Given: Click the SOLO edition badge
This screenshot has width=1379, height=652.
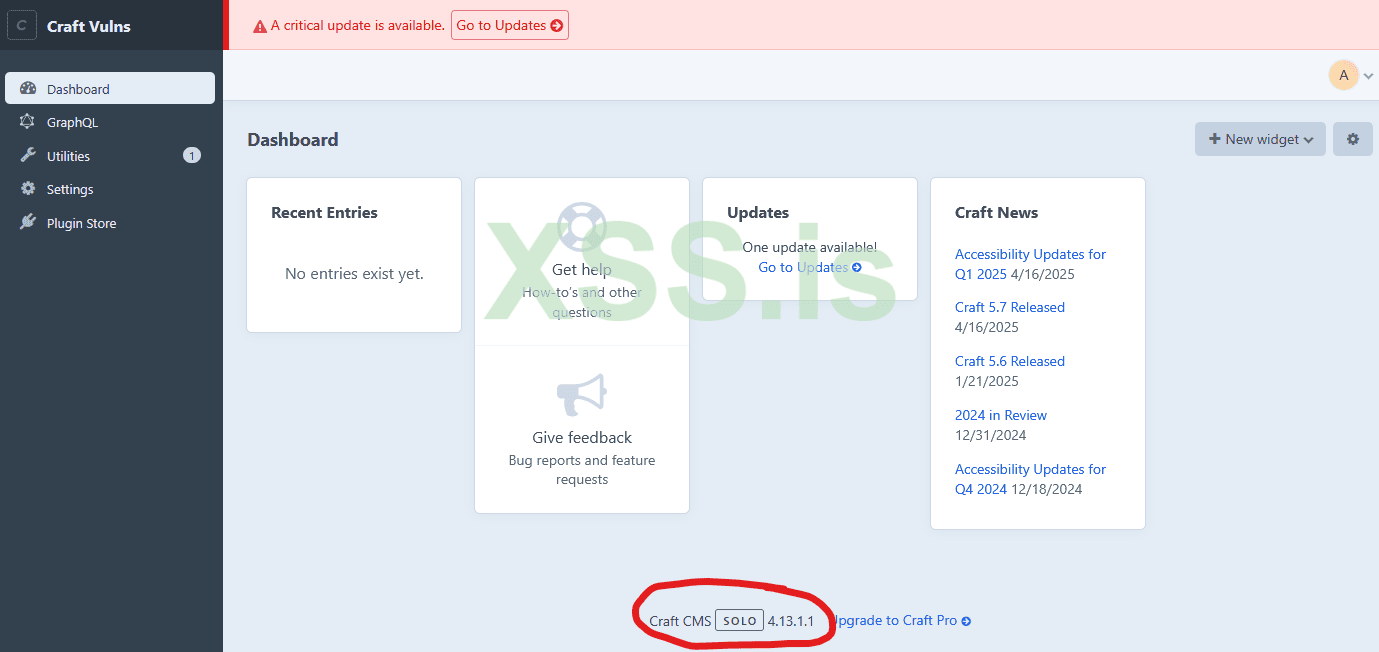Looking at the screenshot, I should click(x=740, y=620).
